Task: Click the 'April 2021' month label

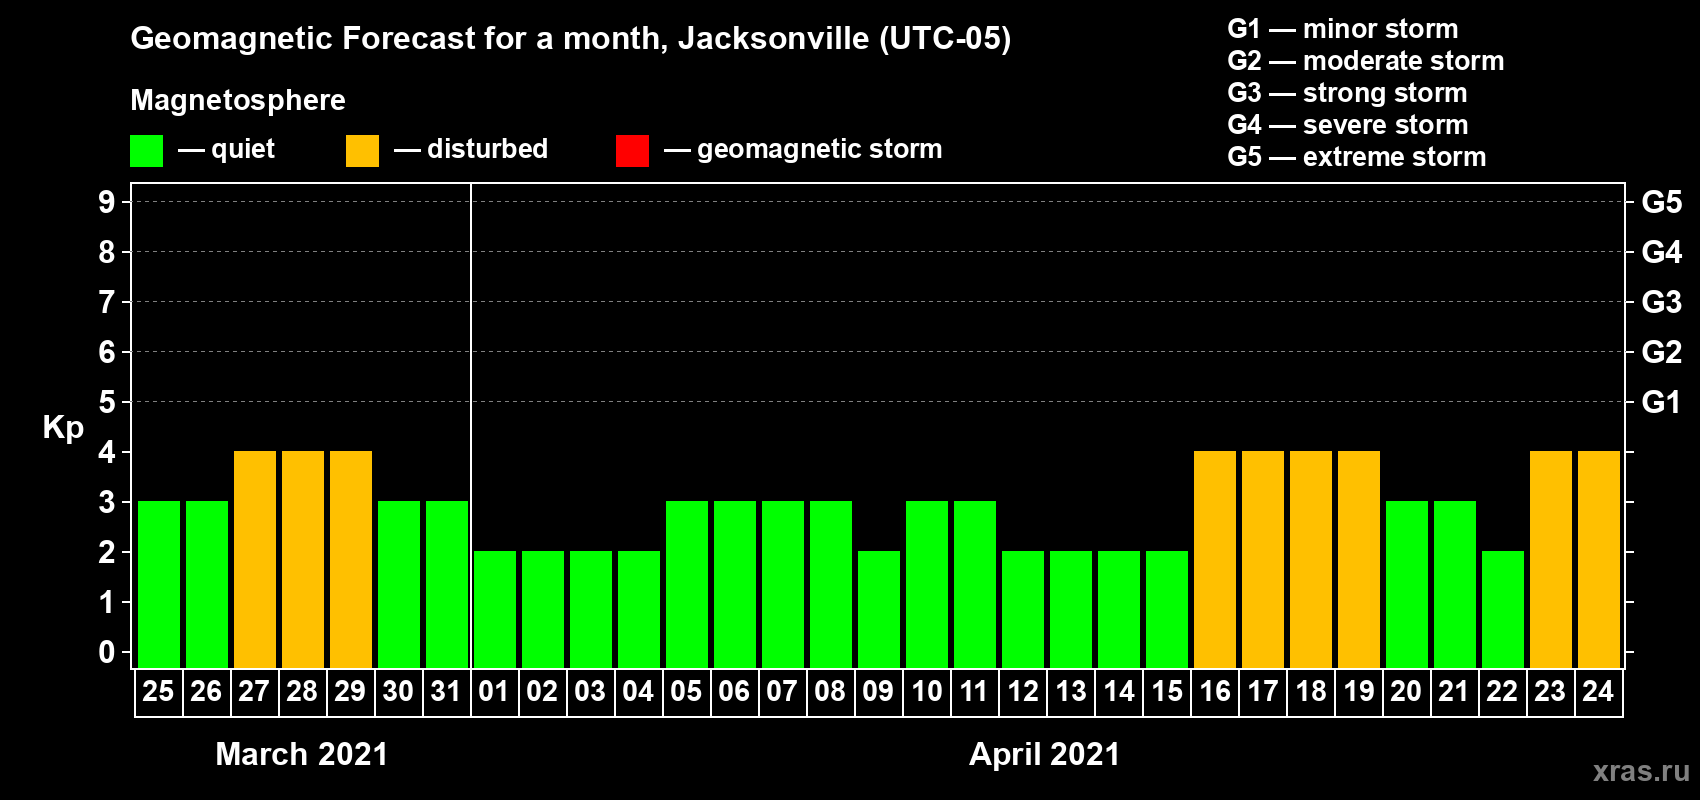Action: tap(1045, 754)
